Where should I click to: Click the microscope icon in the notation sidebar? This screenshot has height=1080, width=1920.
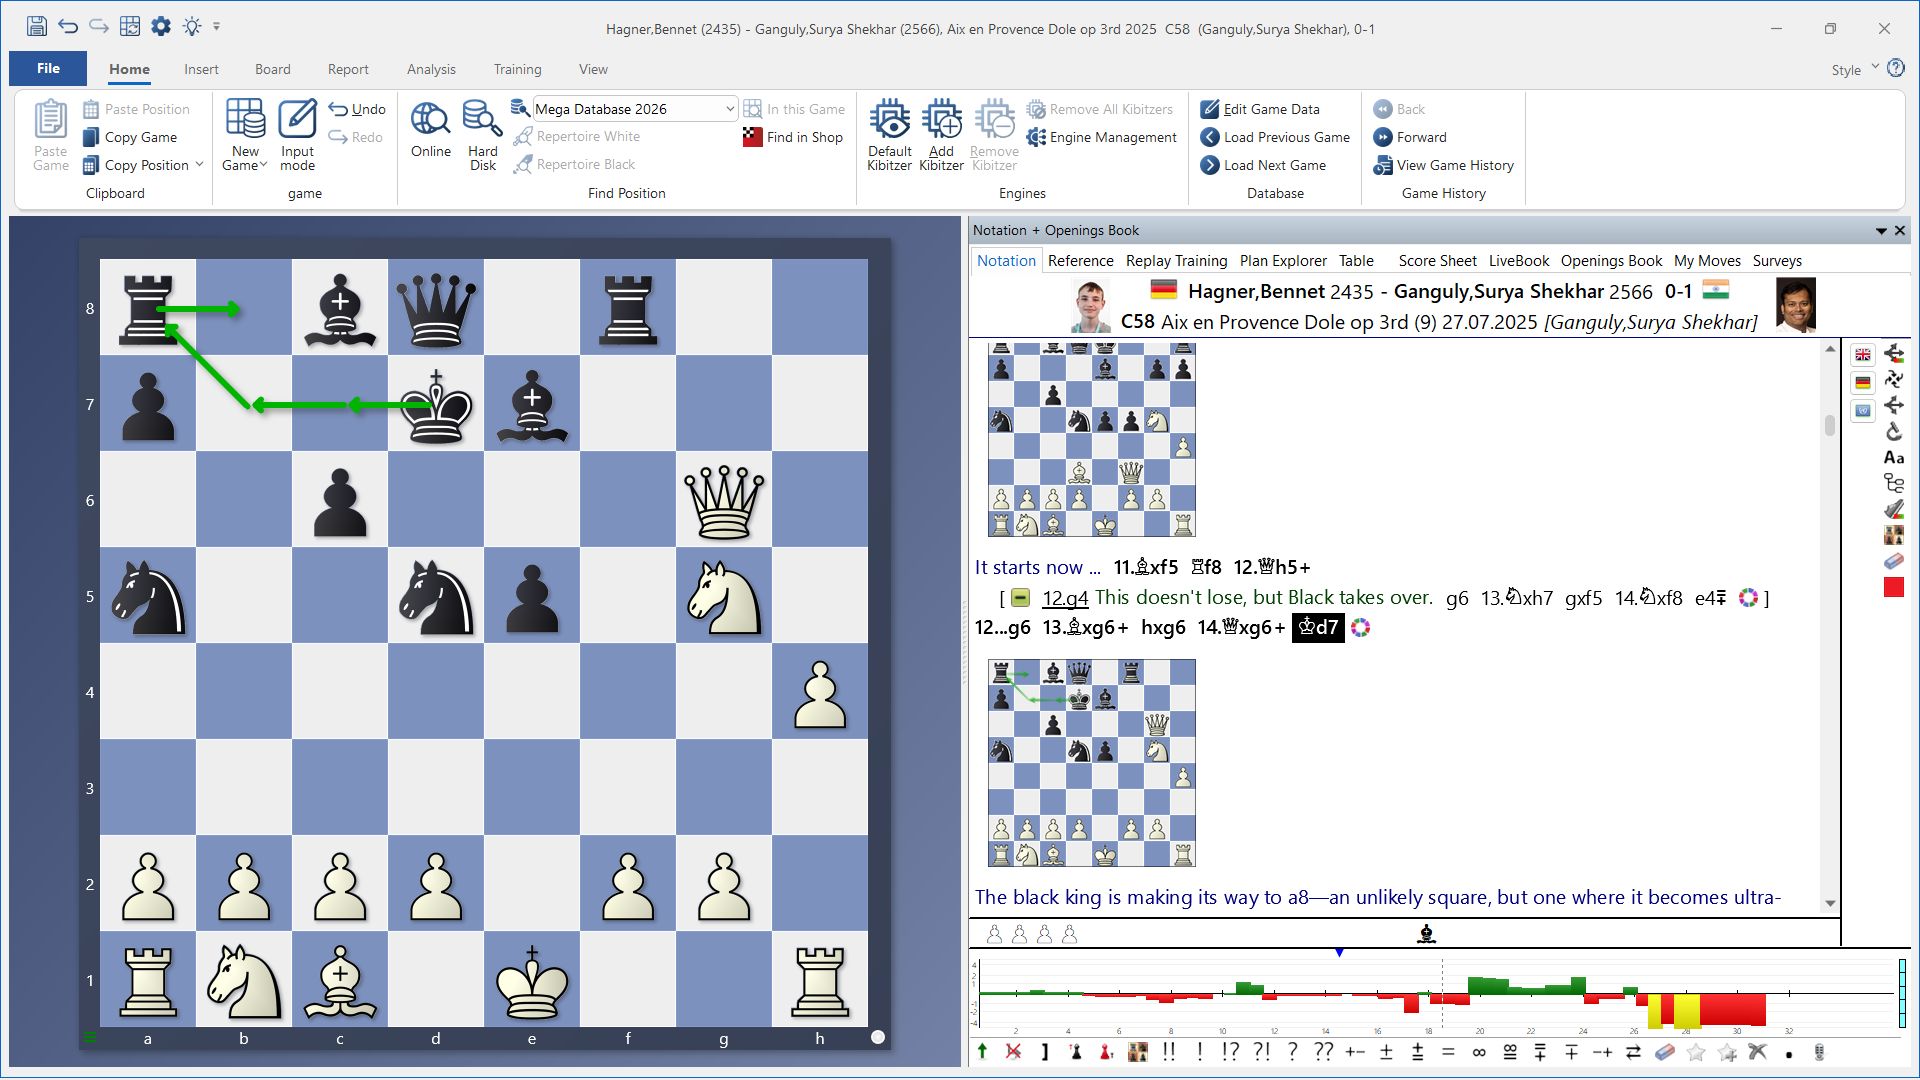(x=1893, y=431)
